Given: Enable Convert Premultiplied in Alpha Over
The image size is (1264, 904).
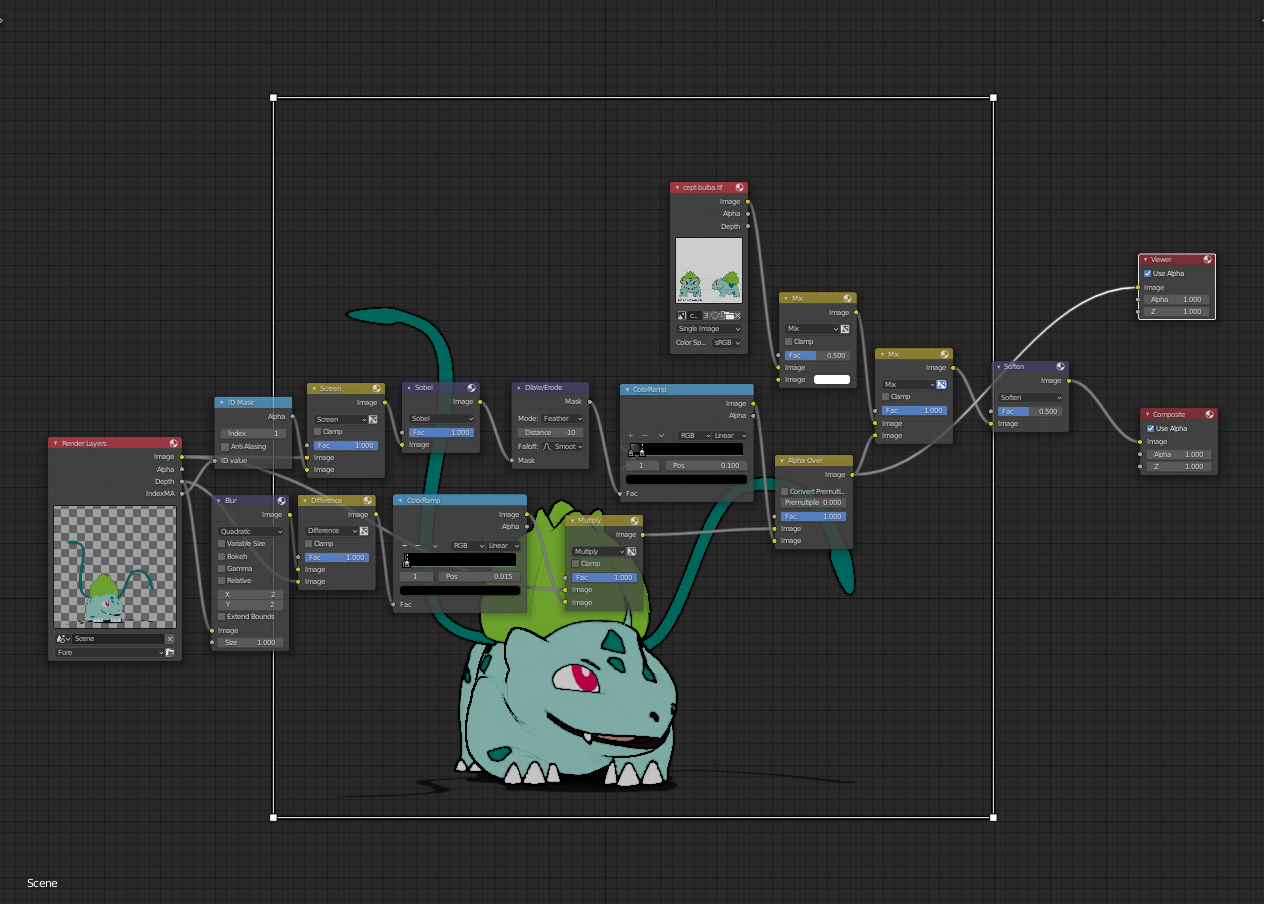Looking at the screenshot, I should click(785, 491).
